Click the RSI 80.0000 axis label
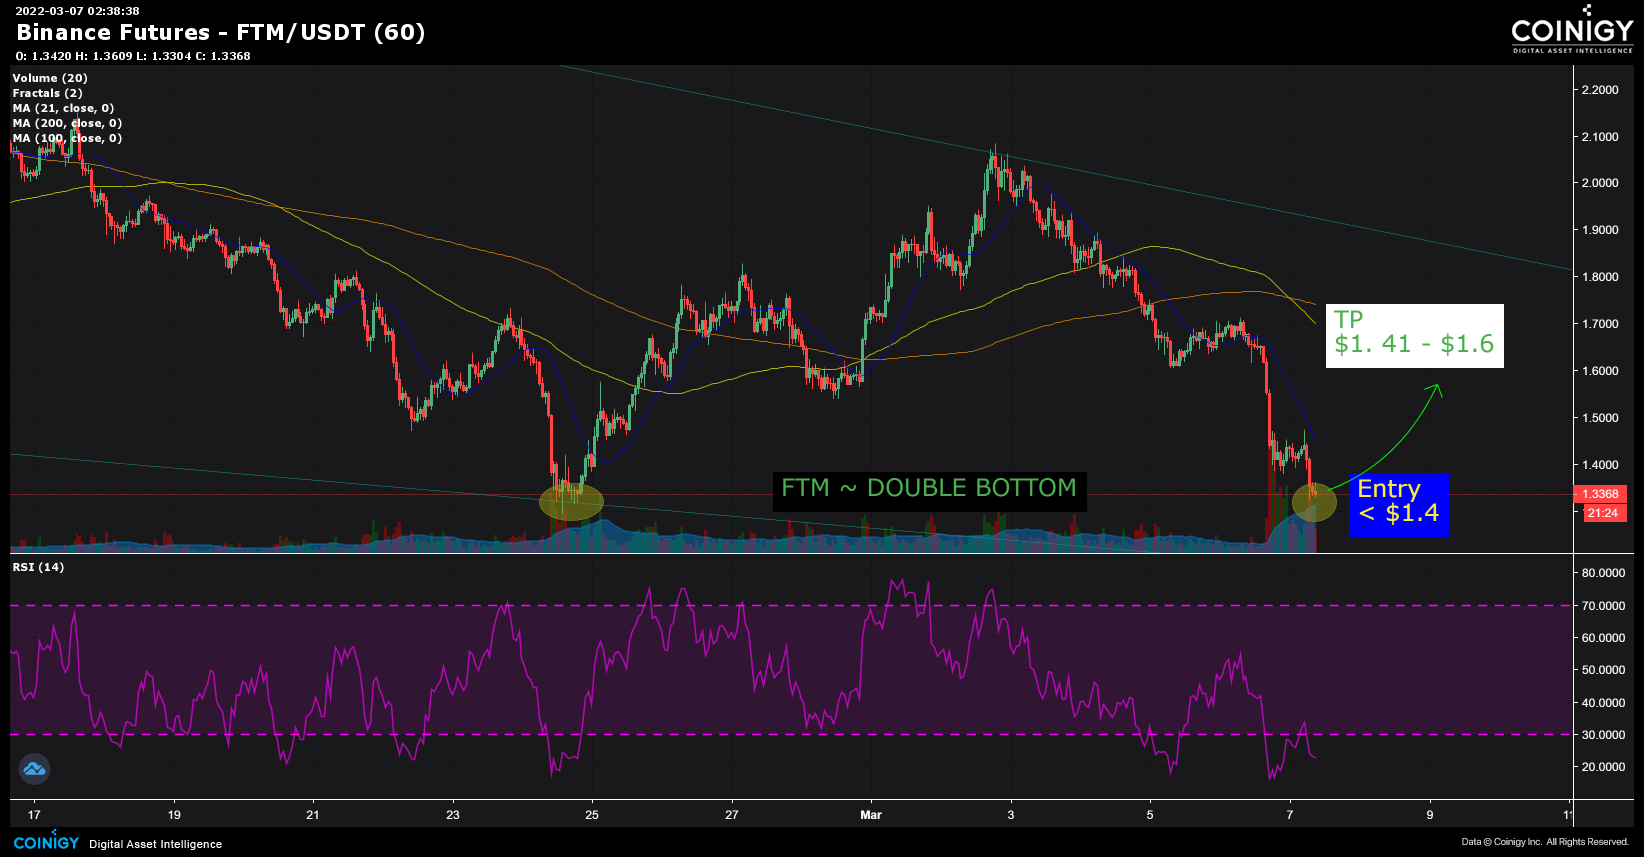The height and width of the screenshot is (857, 1644). pyautogui.click(x=1603, y=573)
